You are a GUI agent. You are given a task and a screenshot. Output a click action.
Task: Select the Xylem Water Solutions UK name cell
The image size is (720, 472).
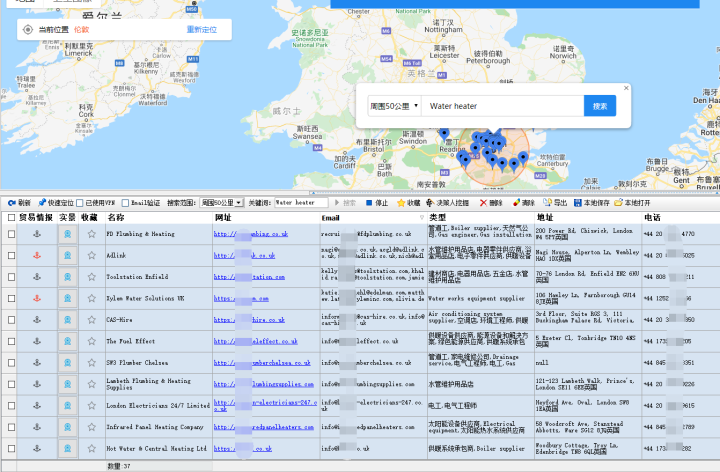coord(158,298)
